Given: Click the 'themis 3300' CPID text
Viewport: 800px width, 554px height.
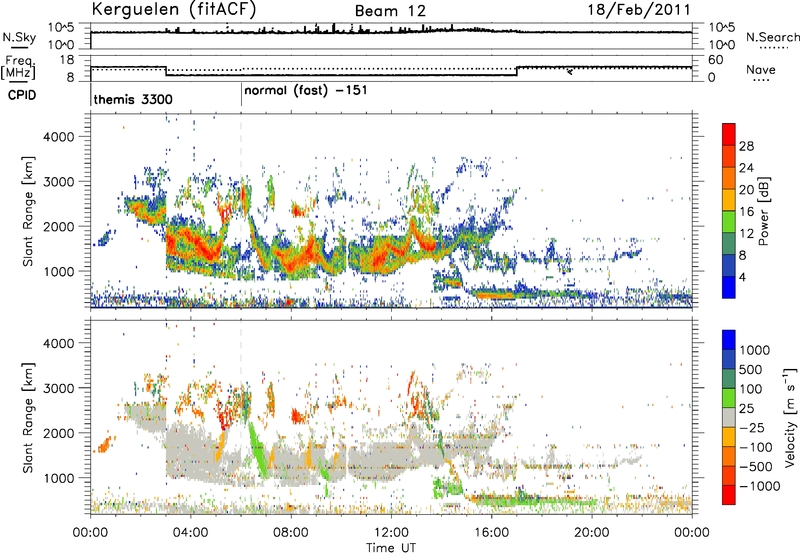Looking at the screenshot, I should pyautogui.click(x=133, y=99).
